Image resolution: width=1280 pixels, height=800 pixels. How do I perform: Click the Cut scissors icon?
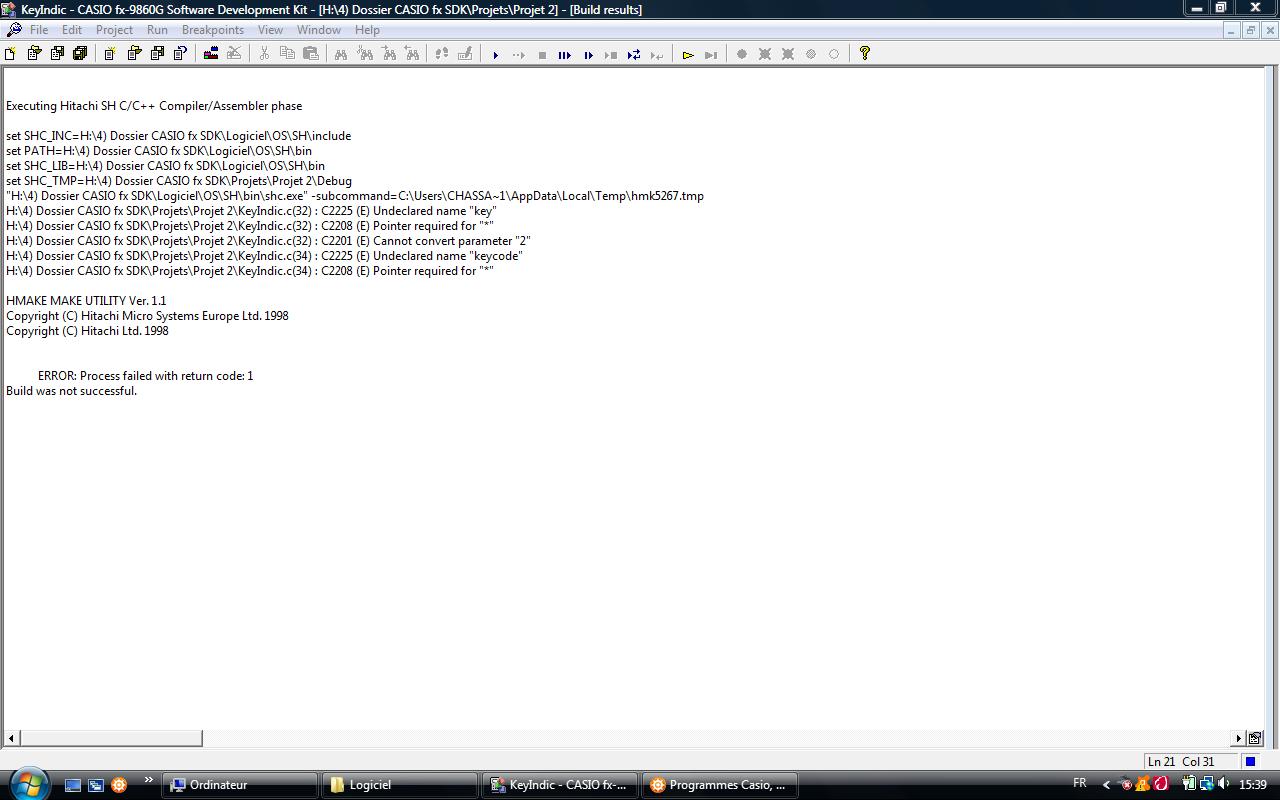coord(264,54)
